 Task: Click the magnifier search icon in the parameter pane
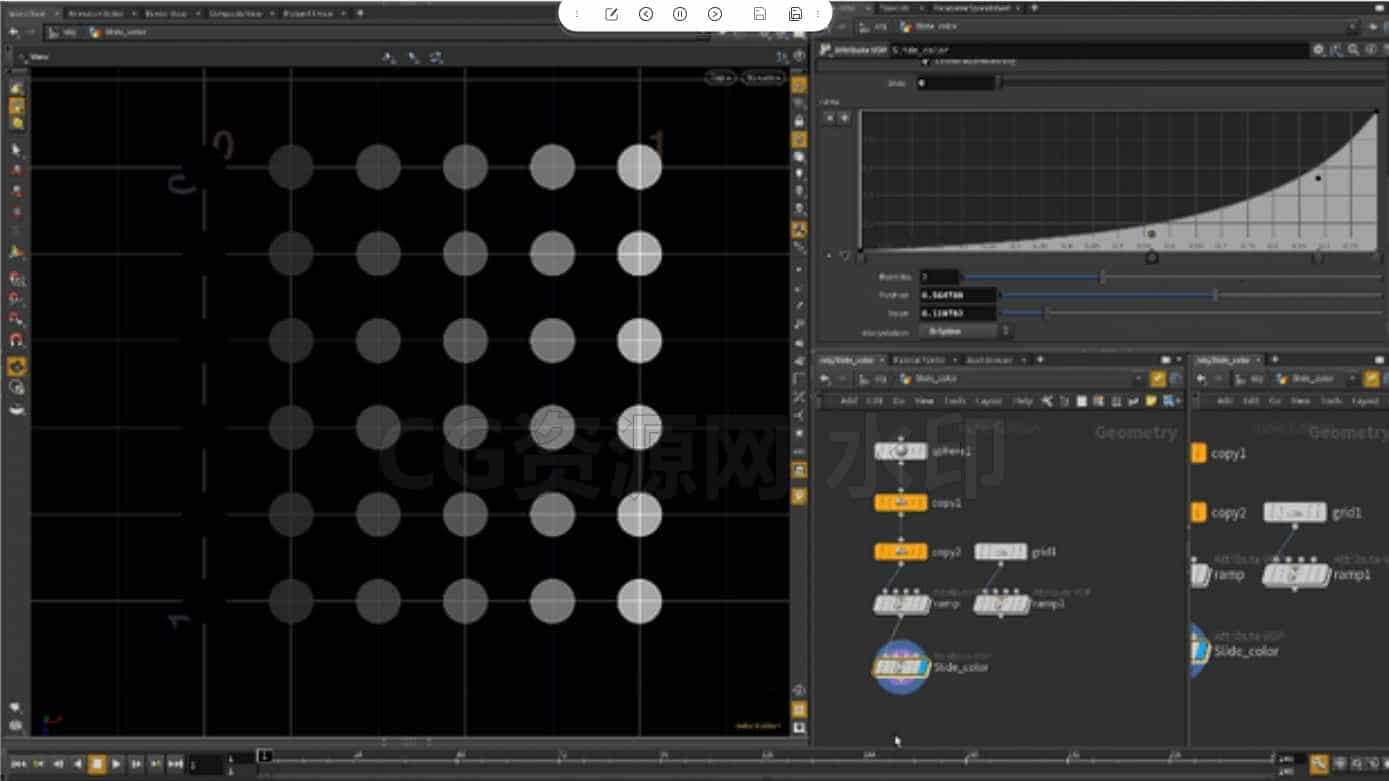[1353, 49]
